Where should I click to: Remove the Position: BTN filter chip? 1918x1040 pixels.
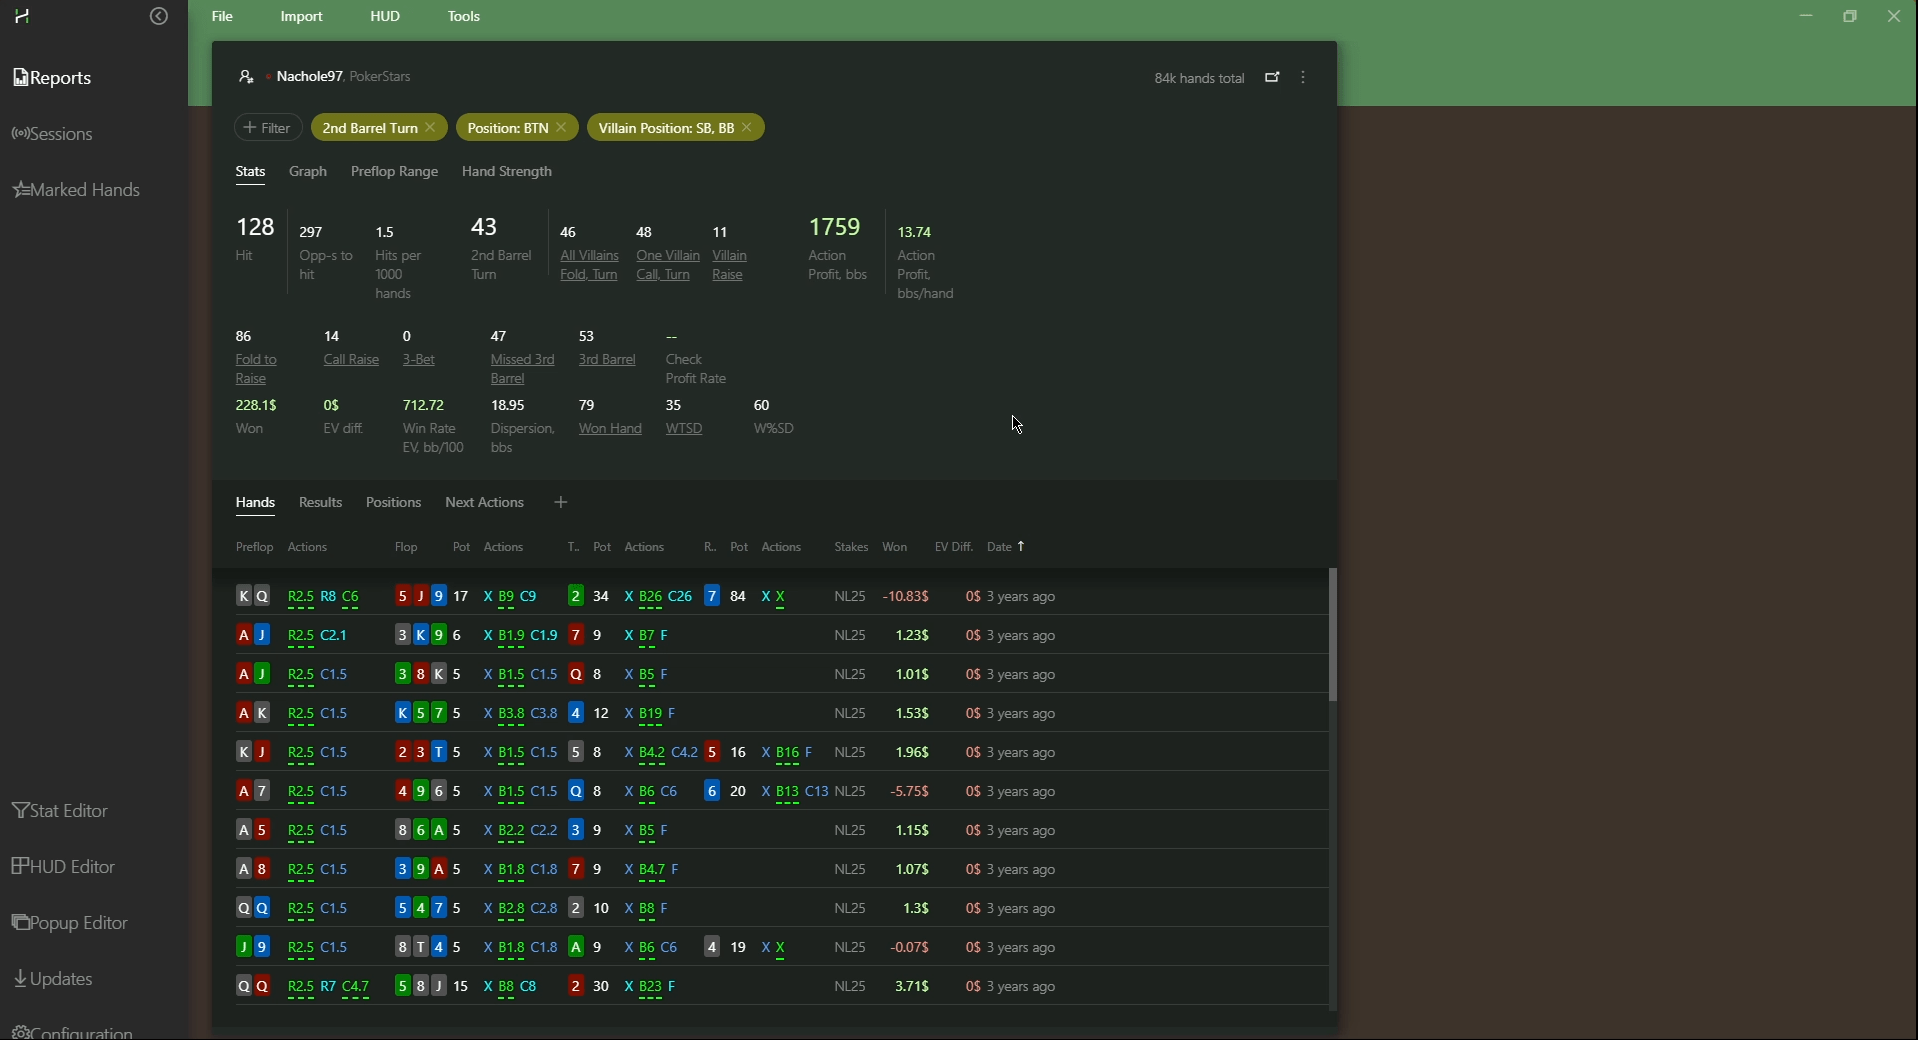tap(562, 128)
